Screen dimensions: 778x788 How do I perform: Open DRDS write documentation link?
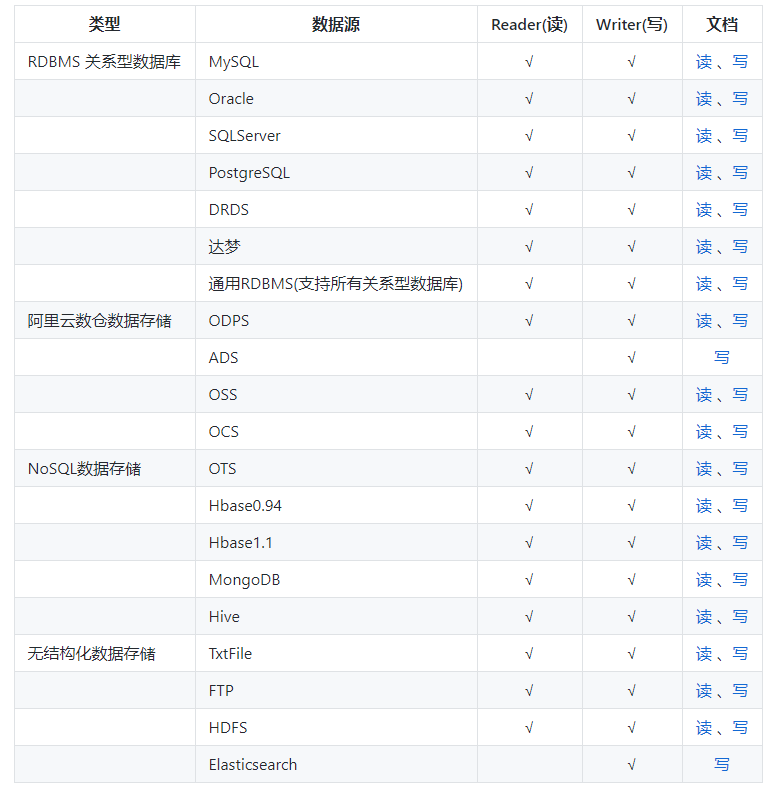pyautogui.click(x=740, y=210)
